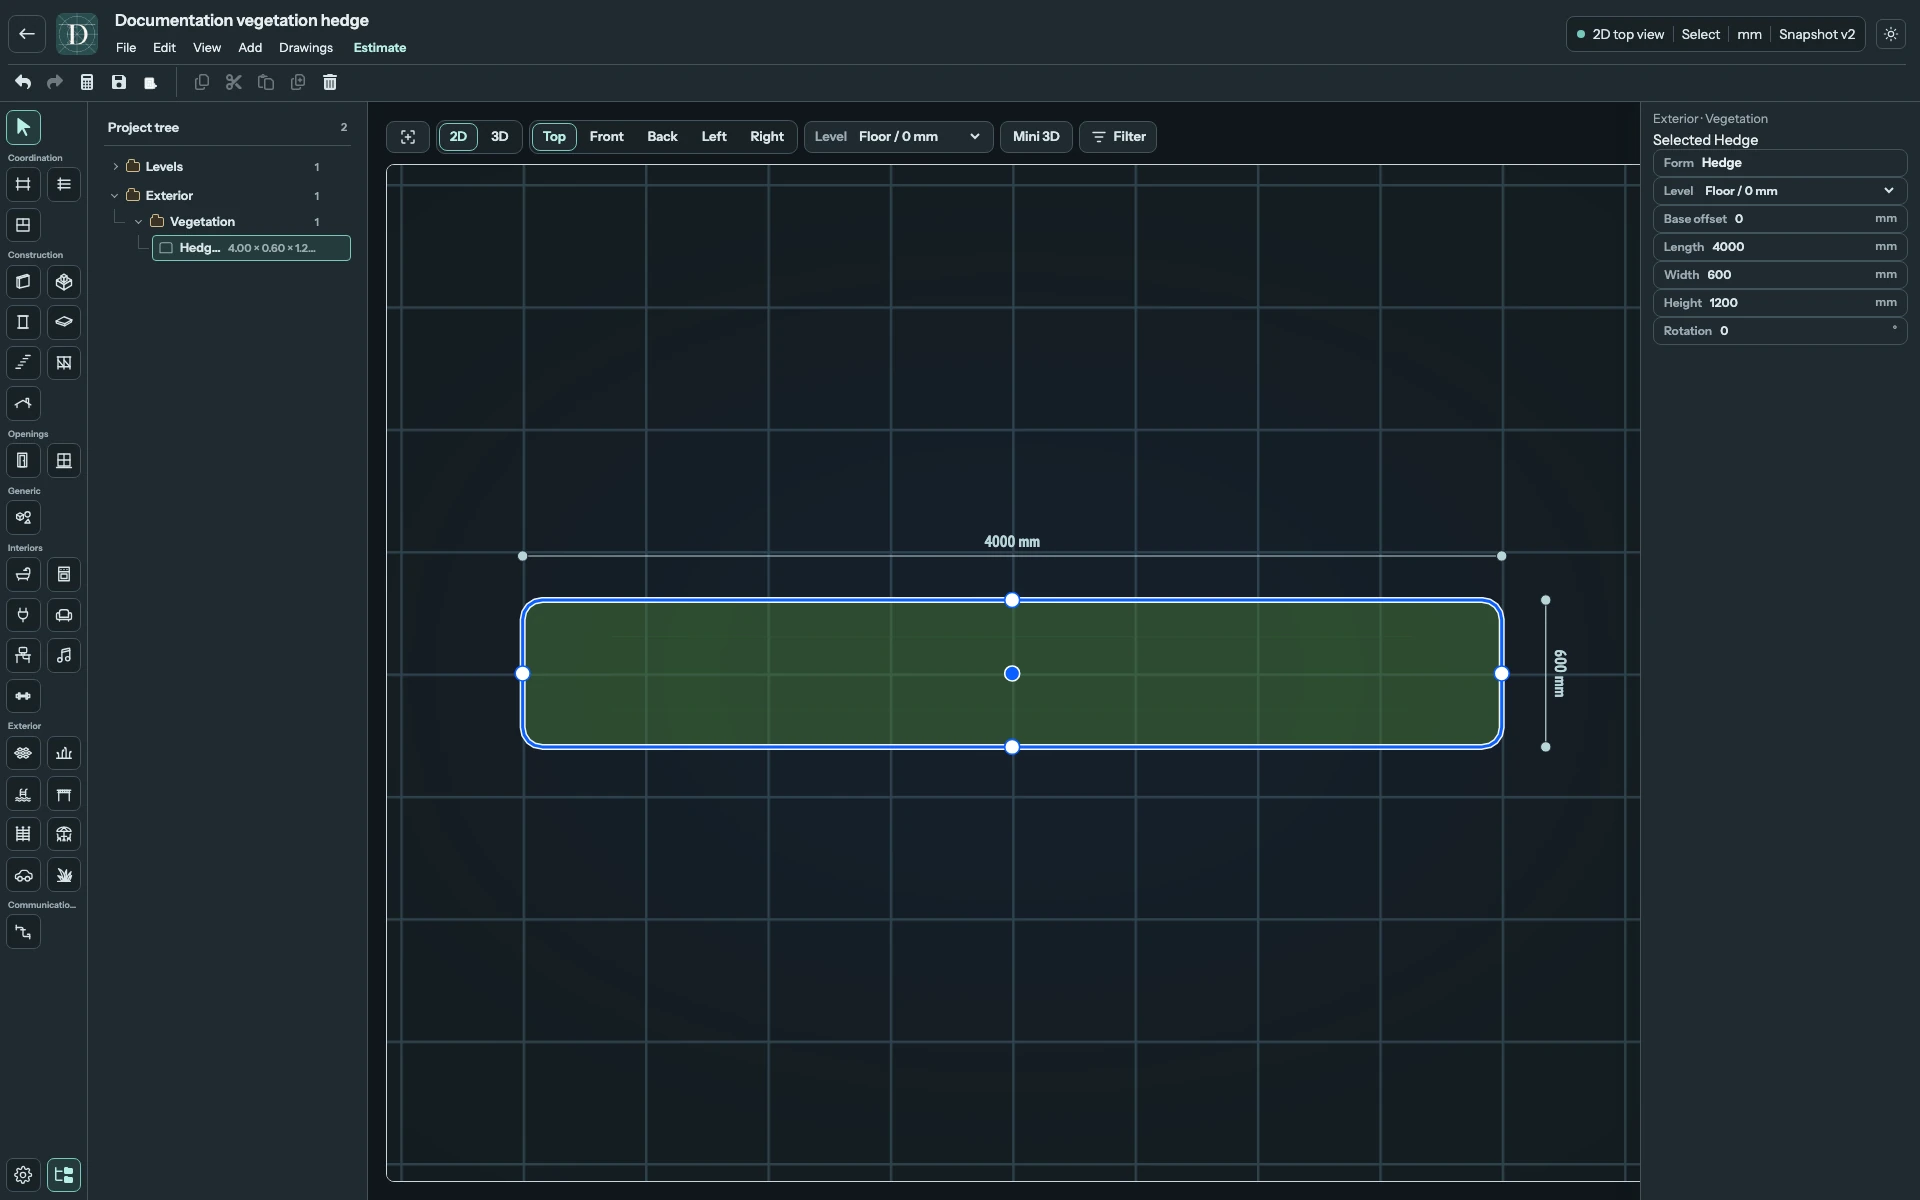This screenshot has height=1200, width=1920.
Task: Delete selection with trash icon
Action: click(330, 82)
